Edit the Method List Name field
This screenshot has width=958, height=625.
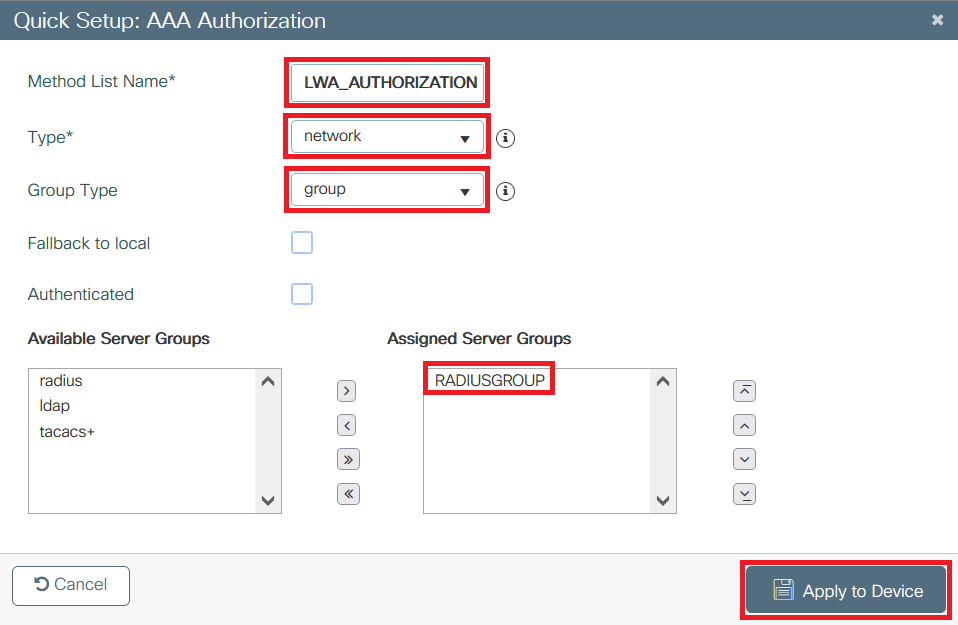tap(386, 83)
